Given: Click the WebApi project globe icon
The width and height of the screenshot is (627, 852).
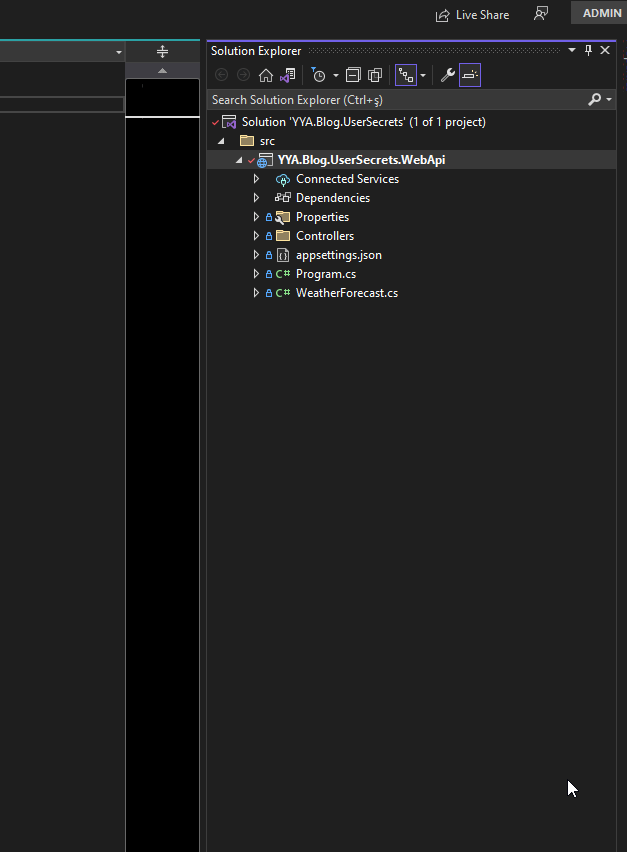Looking at the screenshot, I should [265, 160].
